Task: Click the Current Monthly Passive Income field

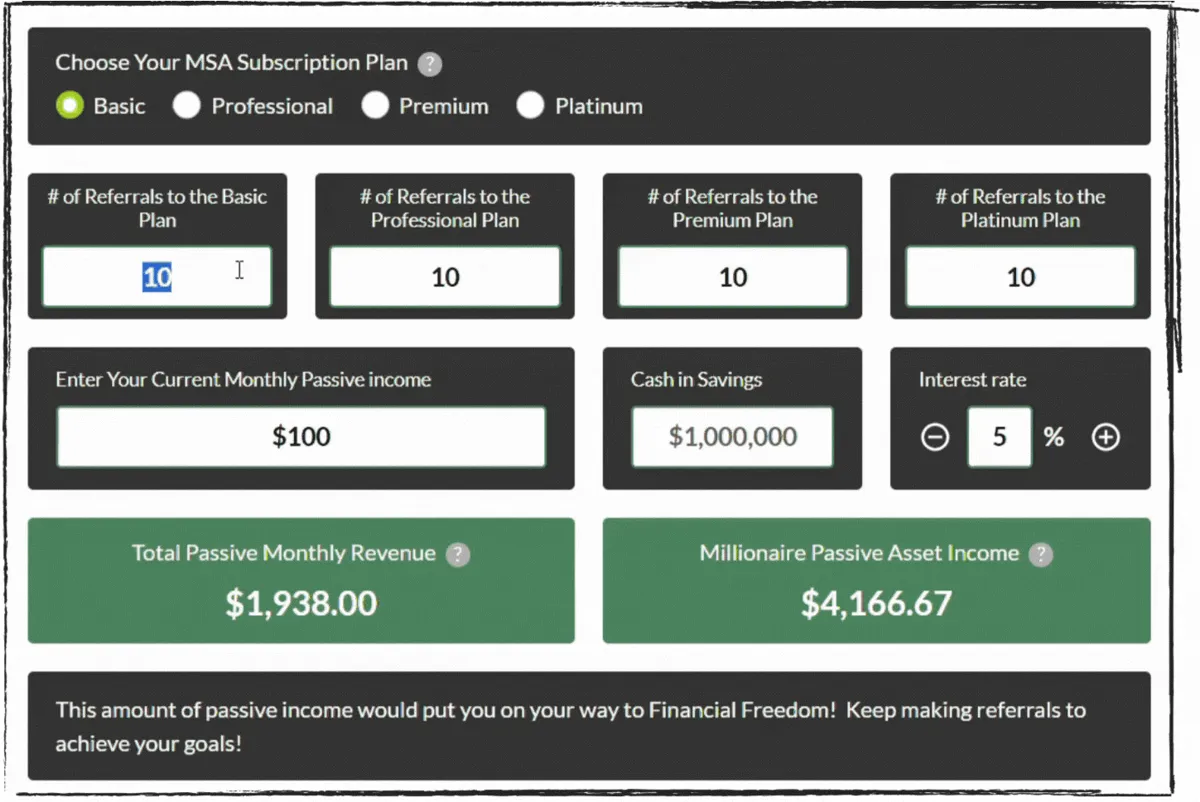Action: tap(301, 437)
